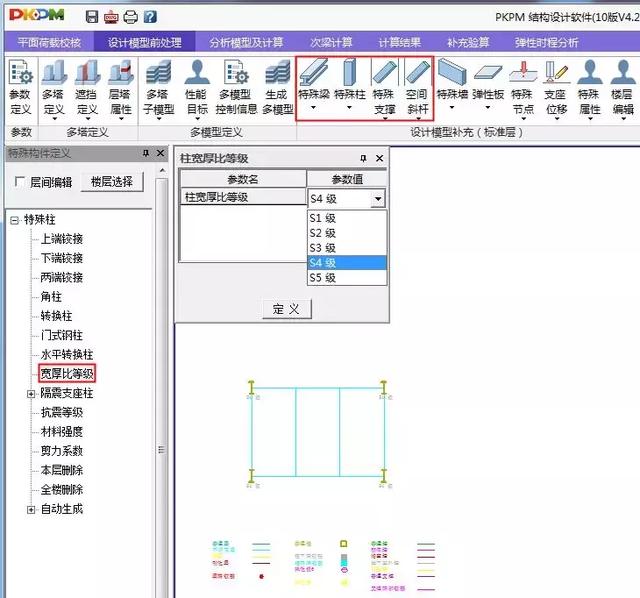Open the 参数值 S4 级 dropdown arrow

377,199
